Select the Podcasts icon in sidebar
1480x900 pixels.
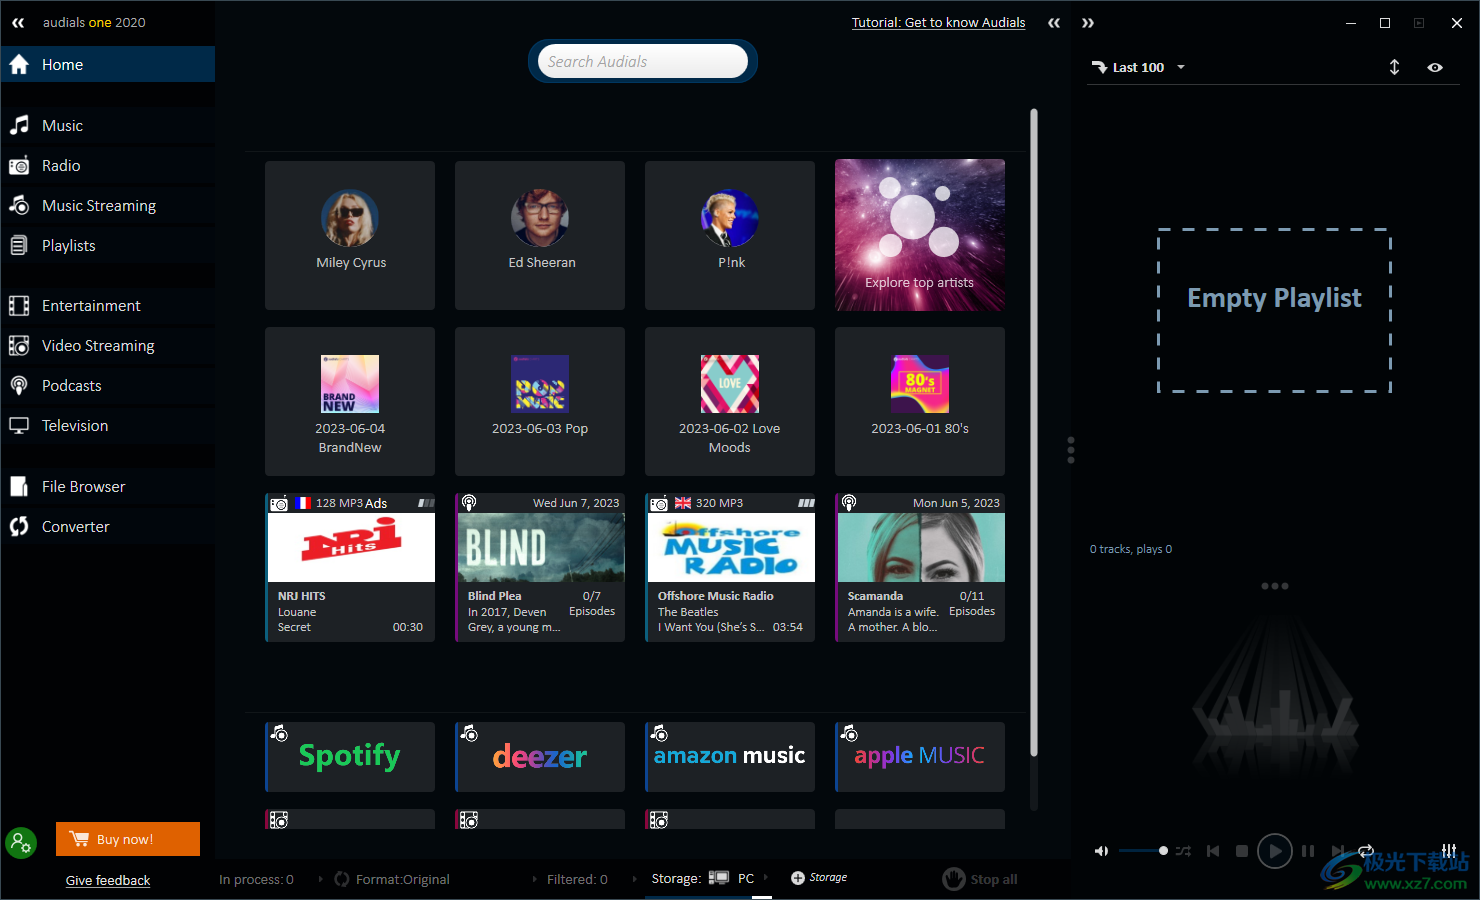pyautogui.click(x=19, y=386)
